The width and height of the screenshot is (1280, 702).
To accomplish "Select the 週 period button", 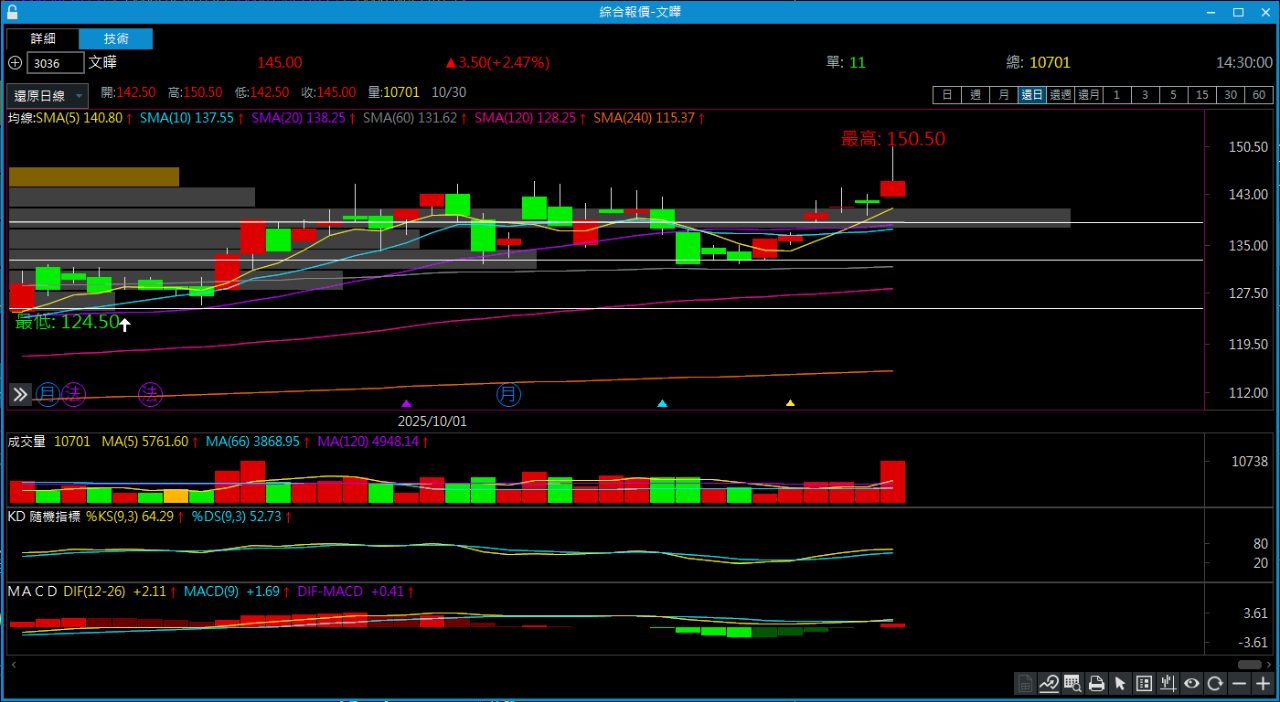I will click(x=975, y=95).
